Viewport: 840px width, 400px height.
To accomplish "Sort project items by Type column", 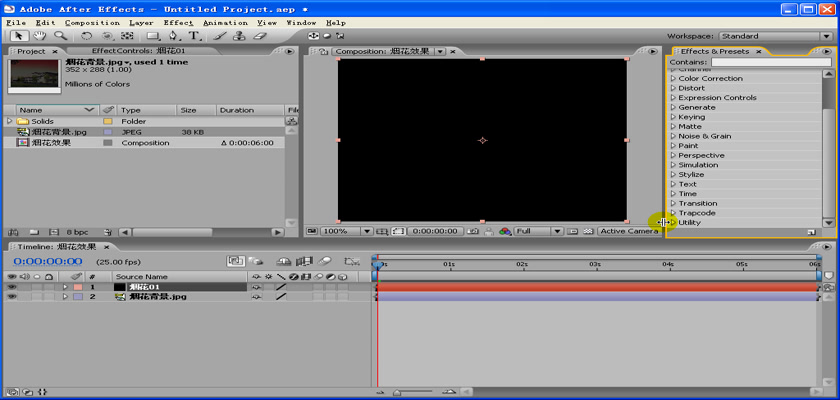I will pyautogui.click(x=146, y=110).
